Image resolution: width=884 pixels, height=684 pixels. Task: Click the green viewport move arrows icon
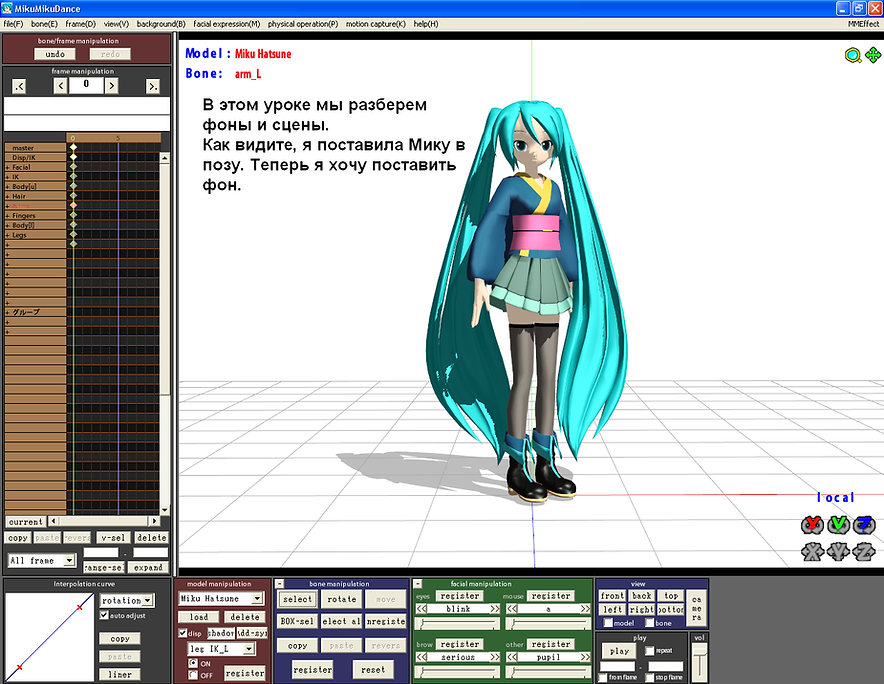pos(873,55)
